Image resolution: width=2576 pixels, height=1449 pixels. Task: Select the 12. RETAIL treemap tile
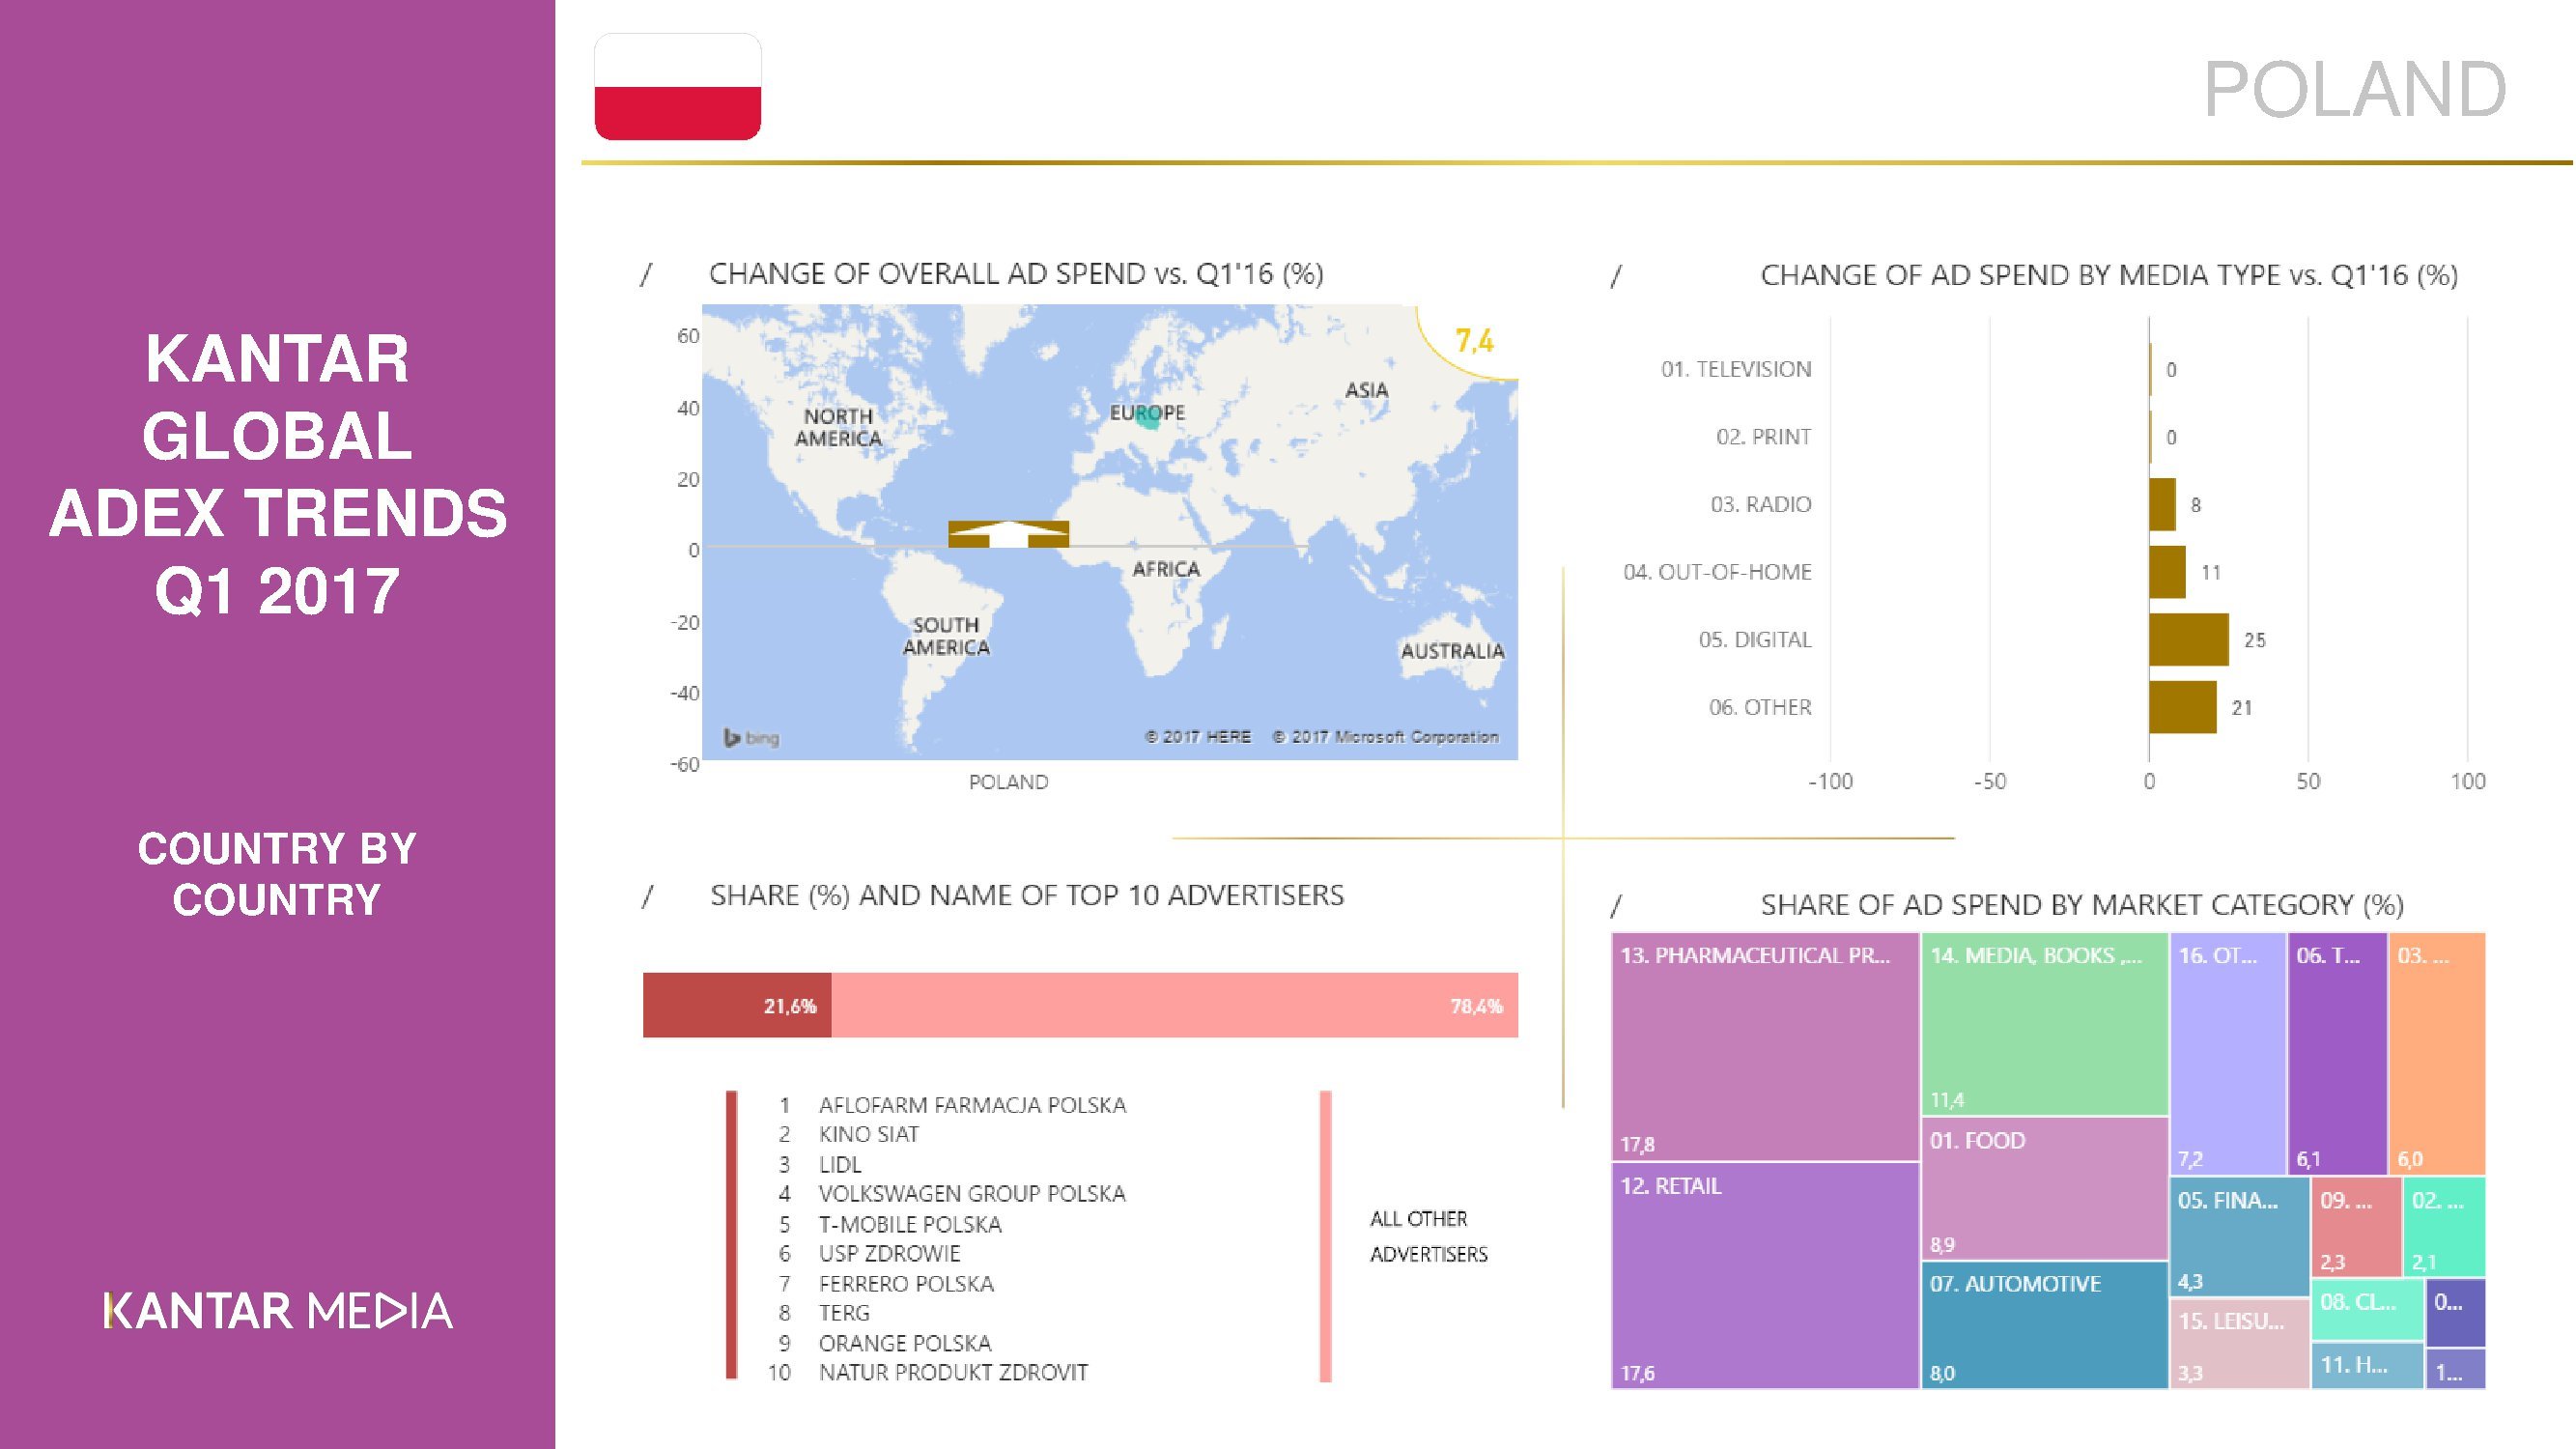pos(1765,1275)
